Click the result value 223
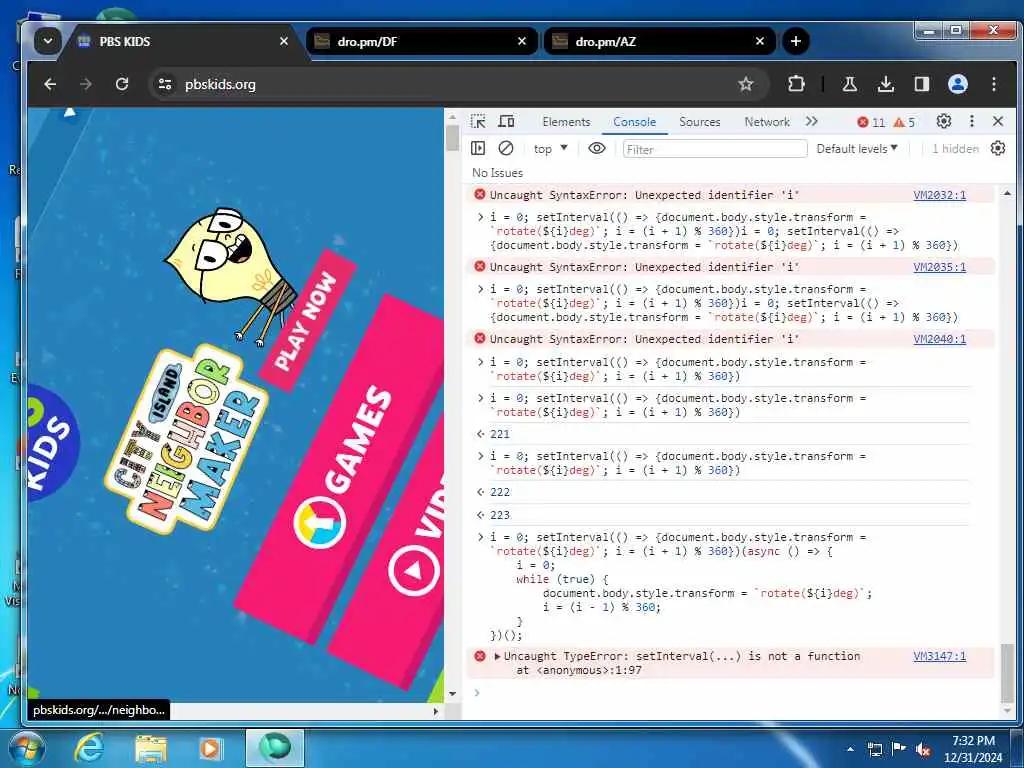This screenshot has height=768, width=1024. click(500, 515)
